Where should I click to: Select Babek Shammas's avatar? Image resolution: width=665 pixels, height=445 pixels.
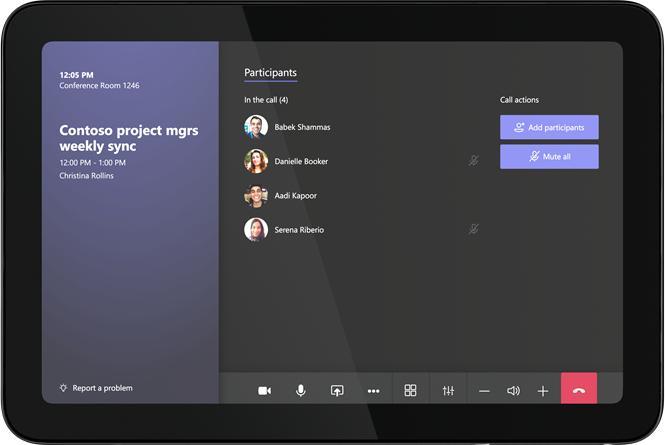coord(256,127)
